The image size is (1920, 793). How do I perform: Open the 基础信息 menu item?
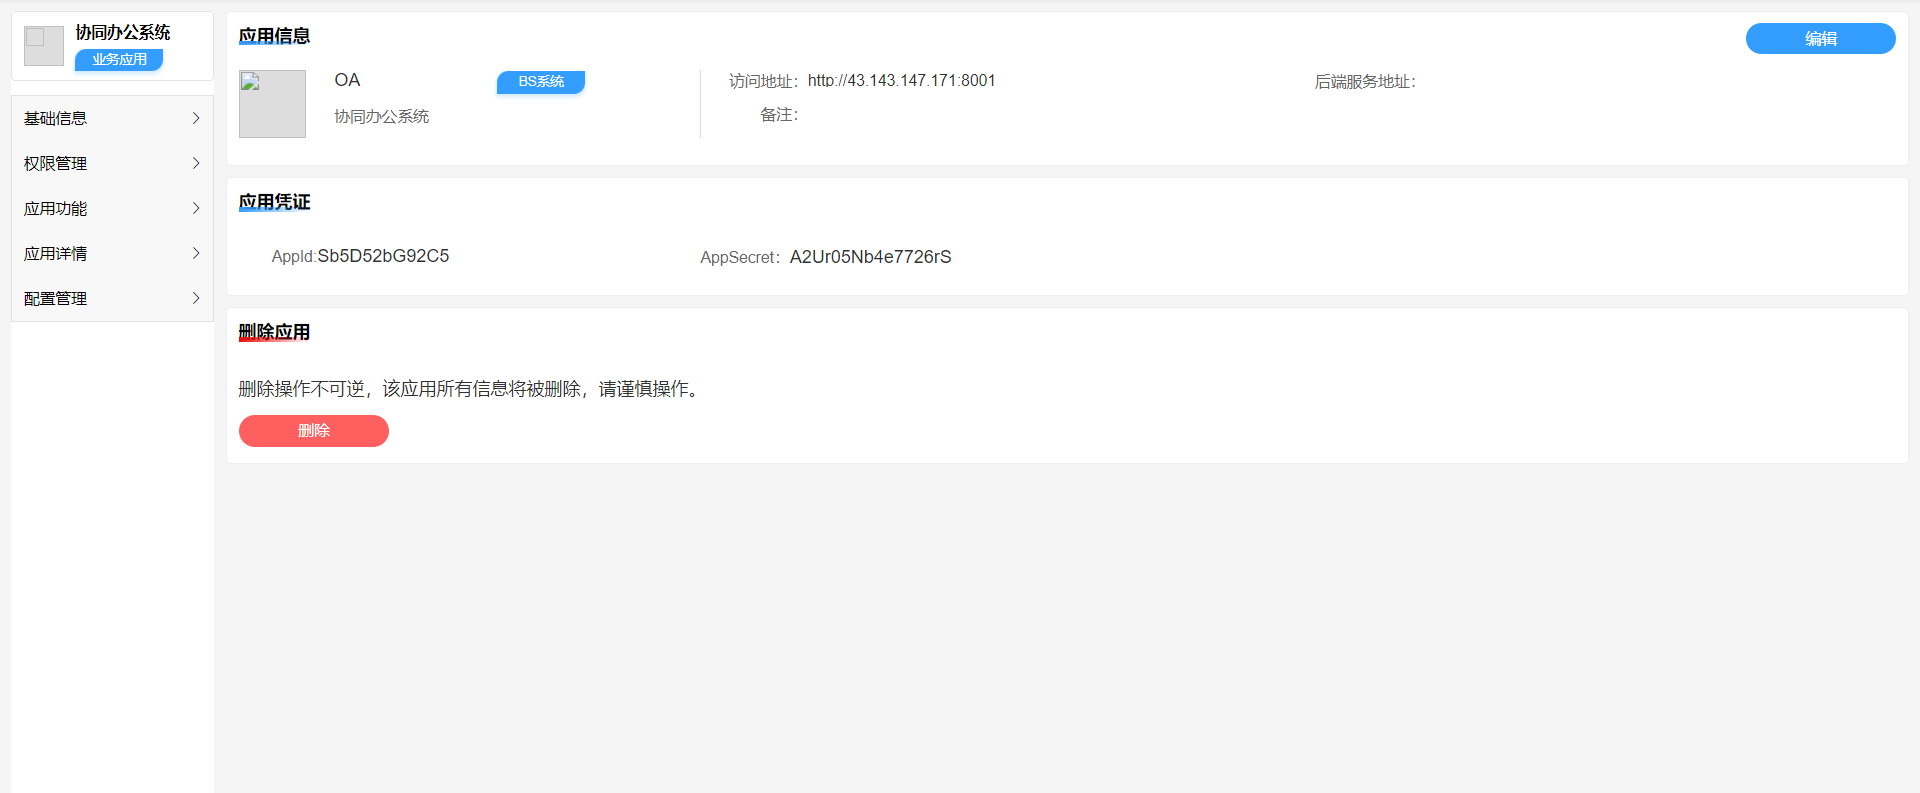coord(112,118)
